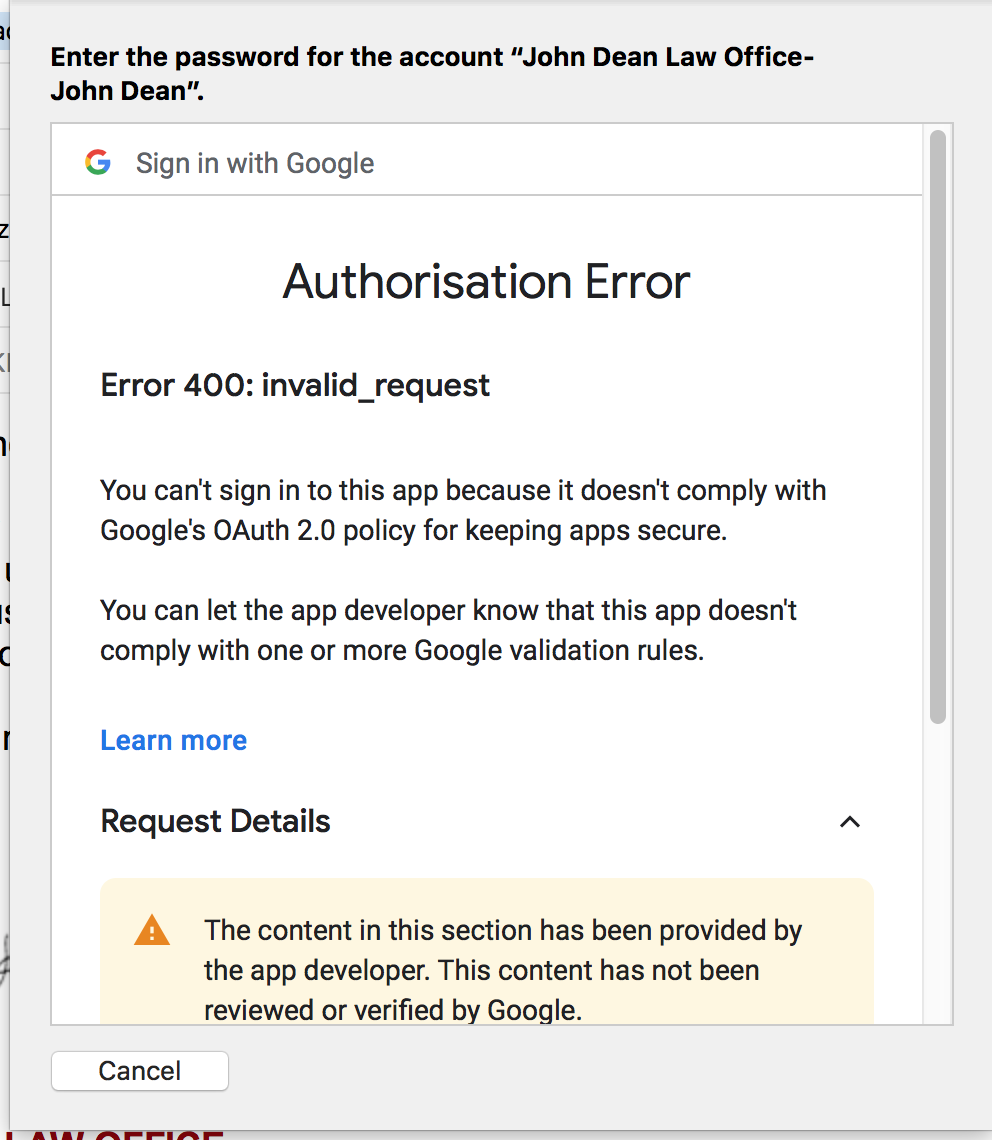Screen dimensions: 992x1140
Task: Click the 'Sign in with Google' header text
Action: [x=255, y=164]
